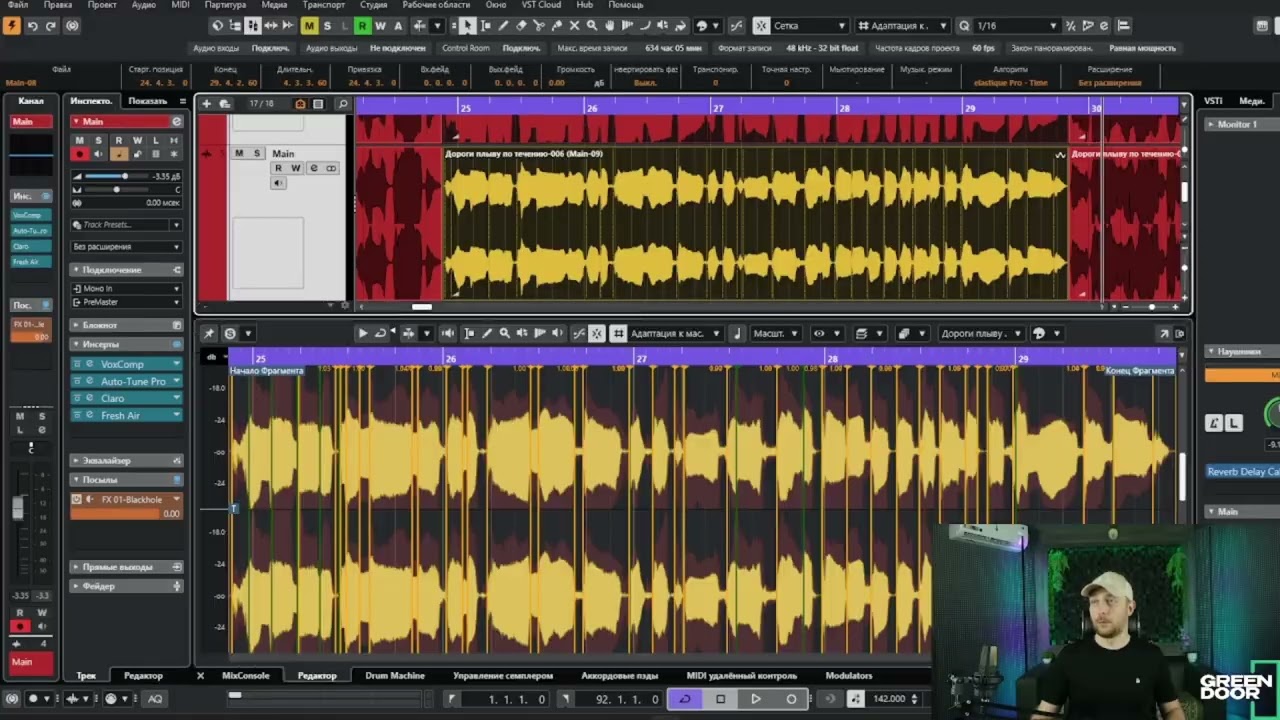Toggle the transport Cycle loop button
1280x720 pixels.
[685, 699]
